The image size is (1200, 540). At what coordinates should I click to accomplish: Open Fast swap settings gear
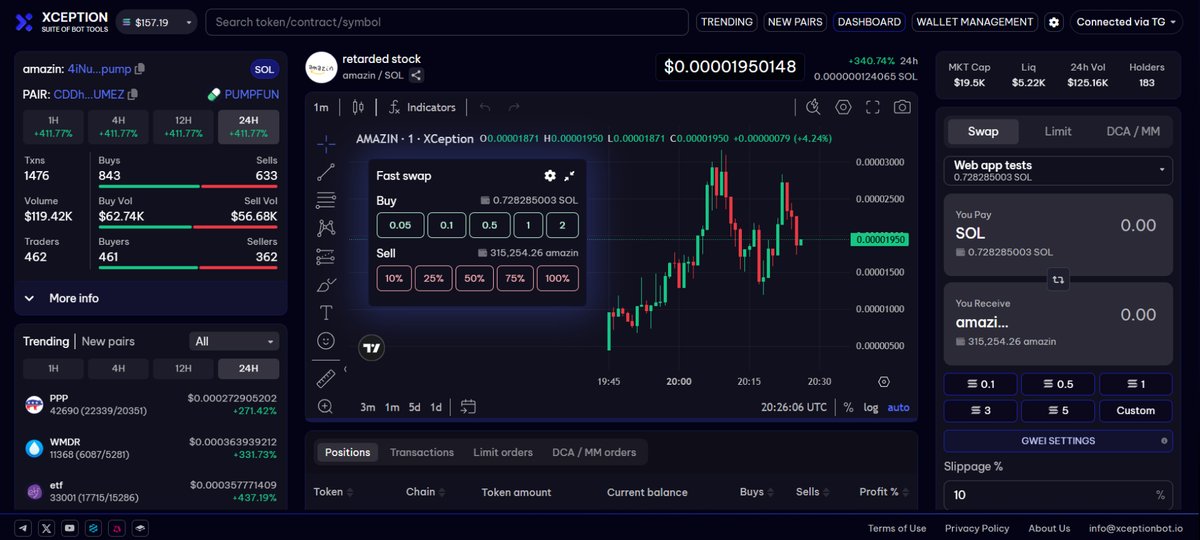pyautogui.click(x=549, y=175)
